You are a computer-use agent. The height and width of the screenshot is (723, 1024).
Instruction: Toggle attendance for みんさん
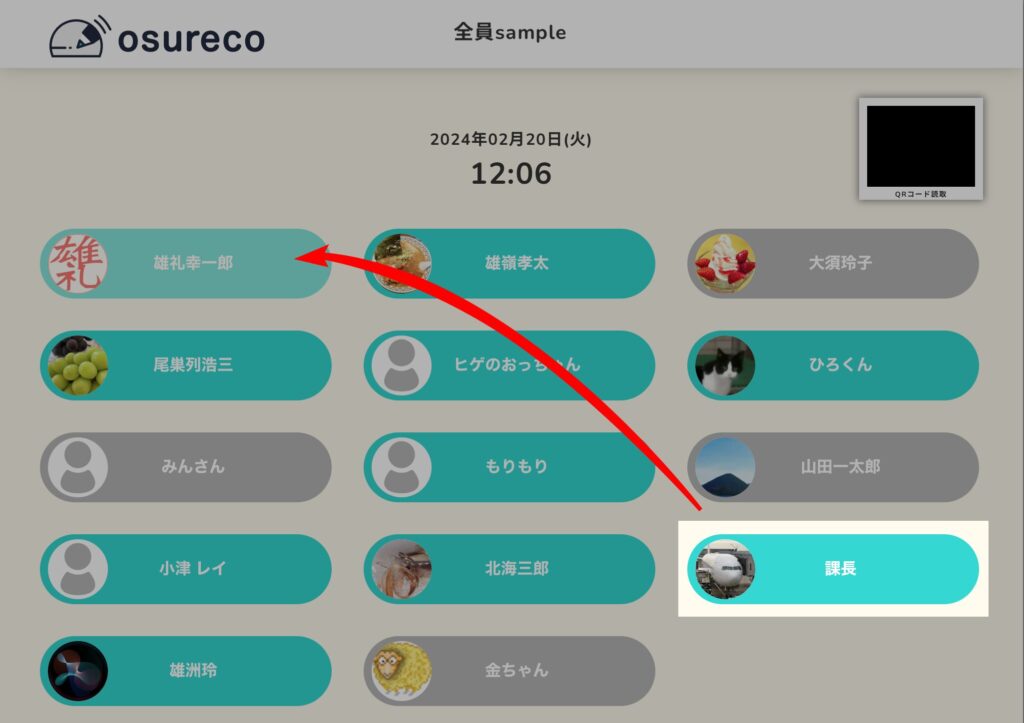pyautogui.click(x=185, y=467)
